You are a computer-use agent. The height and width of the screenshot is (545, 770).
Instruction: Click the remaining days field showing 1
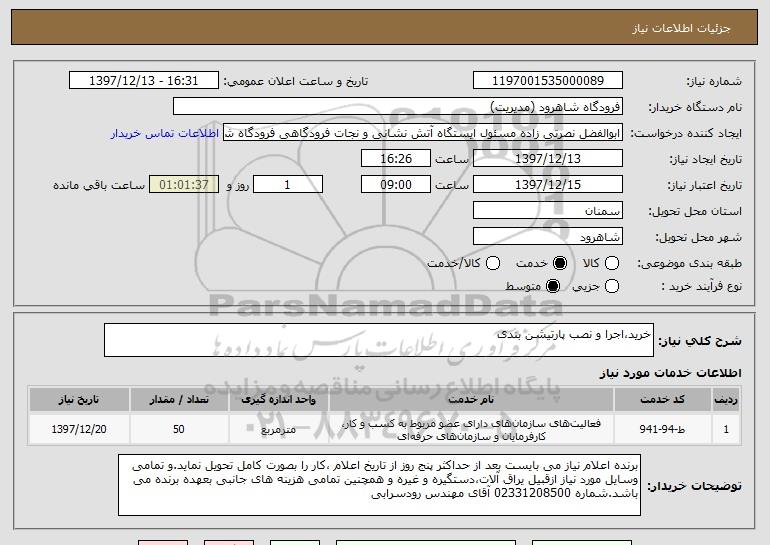coord(288,185)
